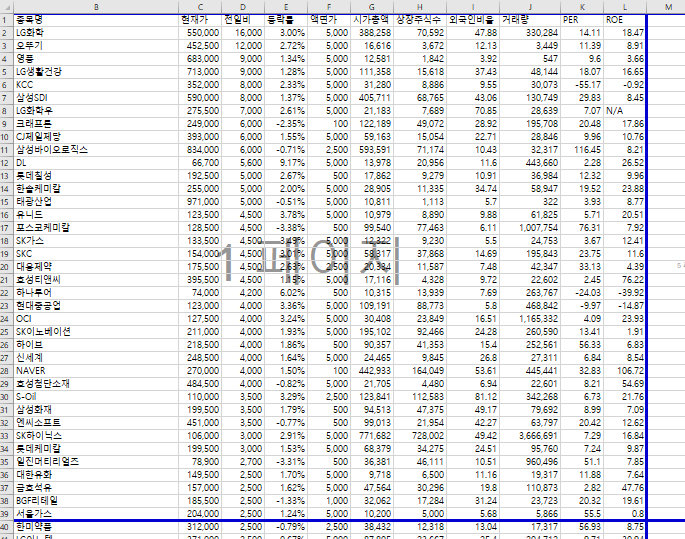The width and height of the screenshot is (685, 539).
Task: Click the 3,666,691 volume cell
Action: click(x=530, y=436)
